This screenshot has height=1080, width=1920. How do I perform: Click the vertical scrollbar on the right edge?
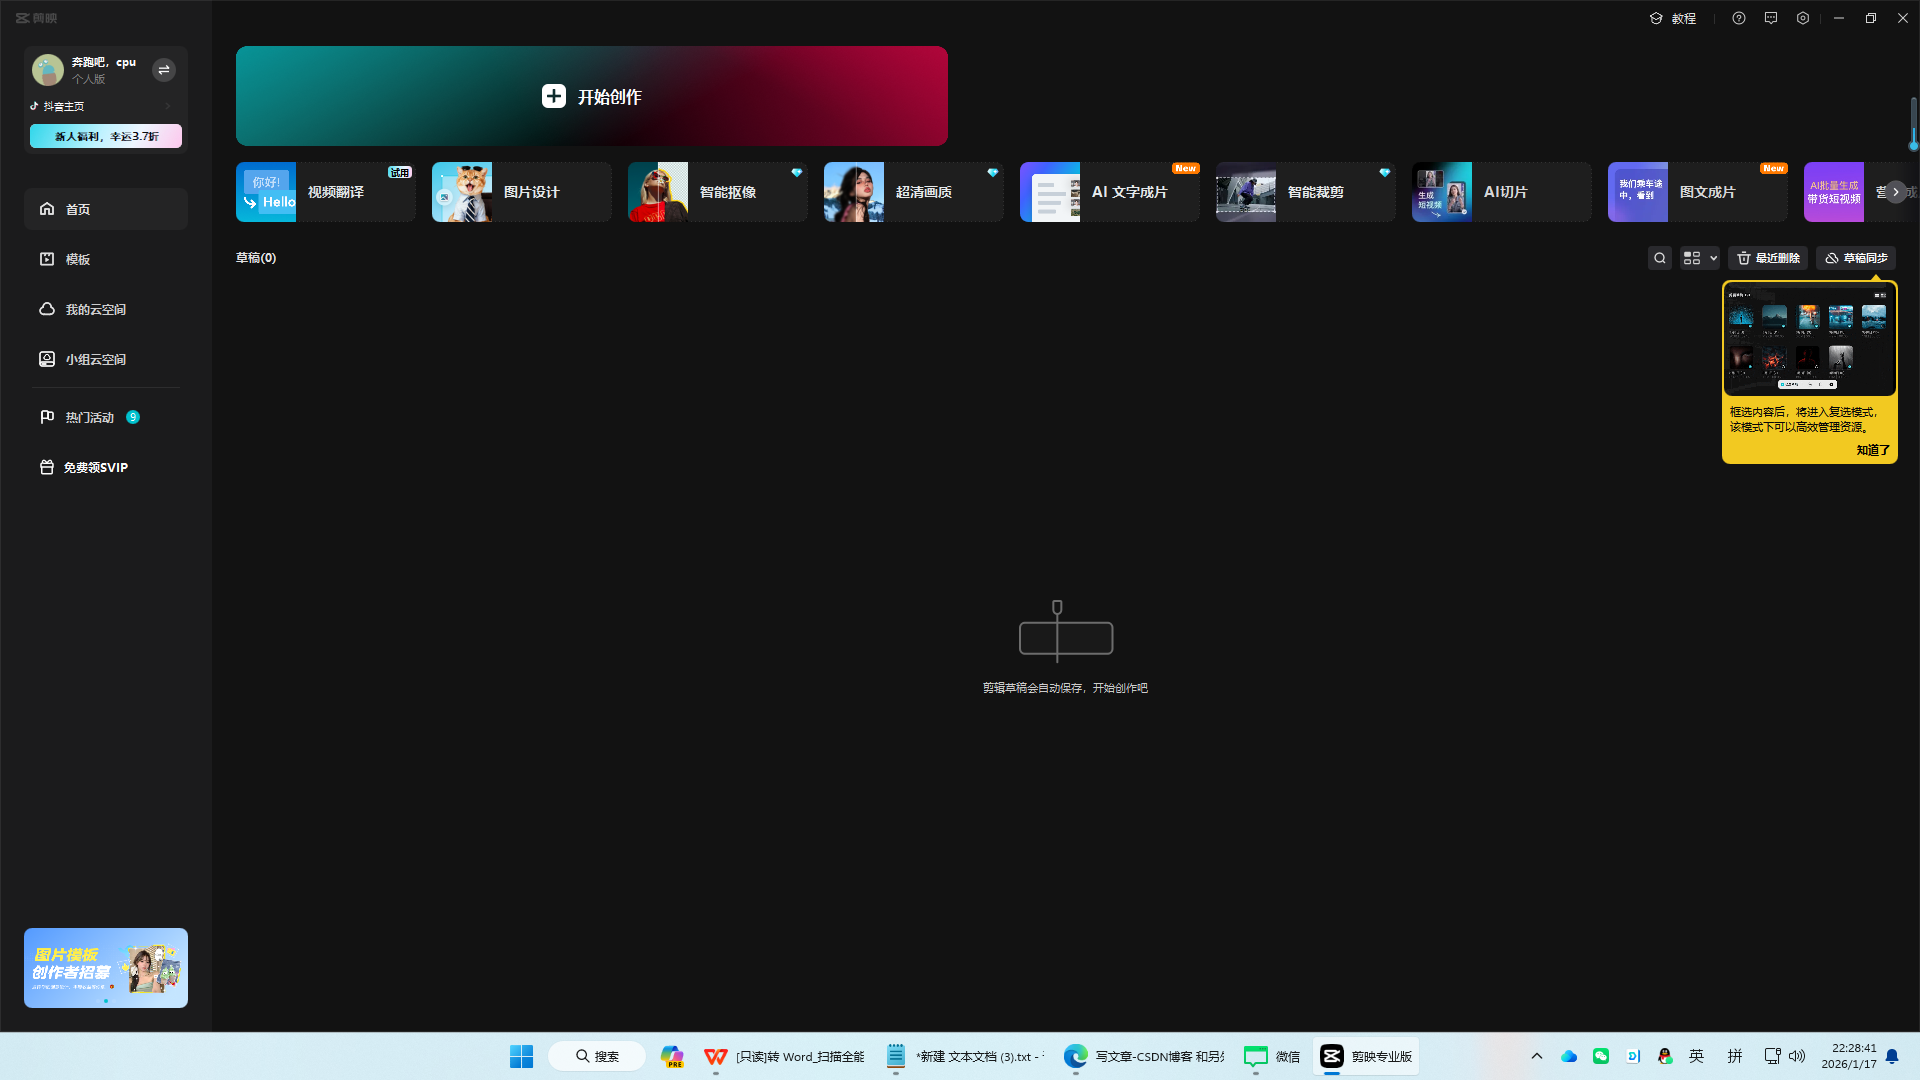[1913, 125]
